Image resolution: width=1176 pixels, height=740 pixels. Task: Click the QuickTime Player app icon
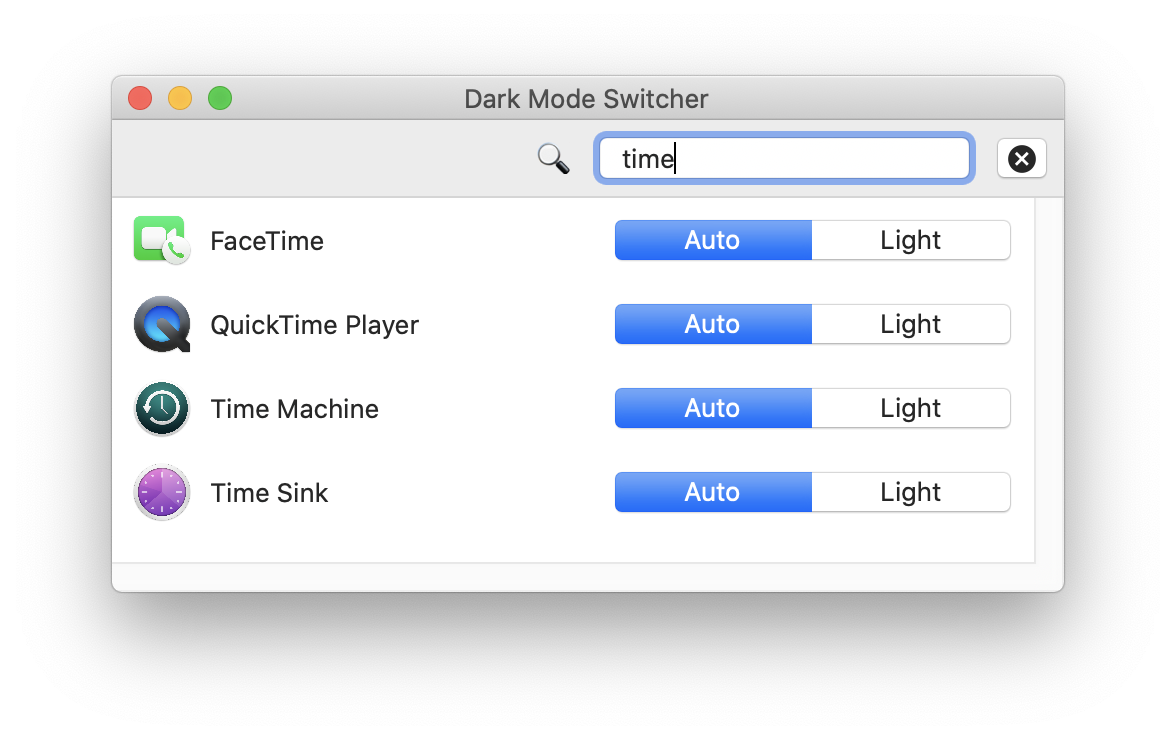(161, 324)
